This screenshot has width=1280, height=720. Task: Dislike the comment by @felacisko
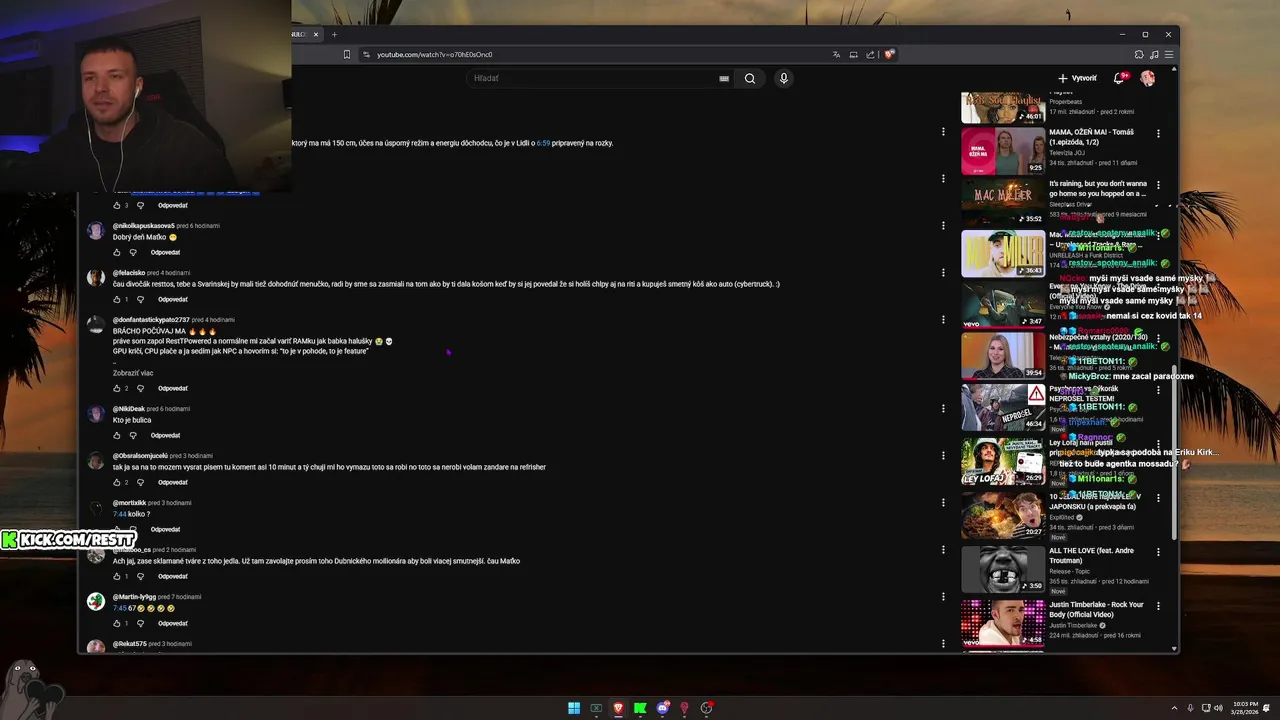point(140,299)
